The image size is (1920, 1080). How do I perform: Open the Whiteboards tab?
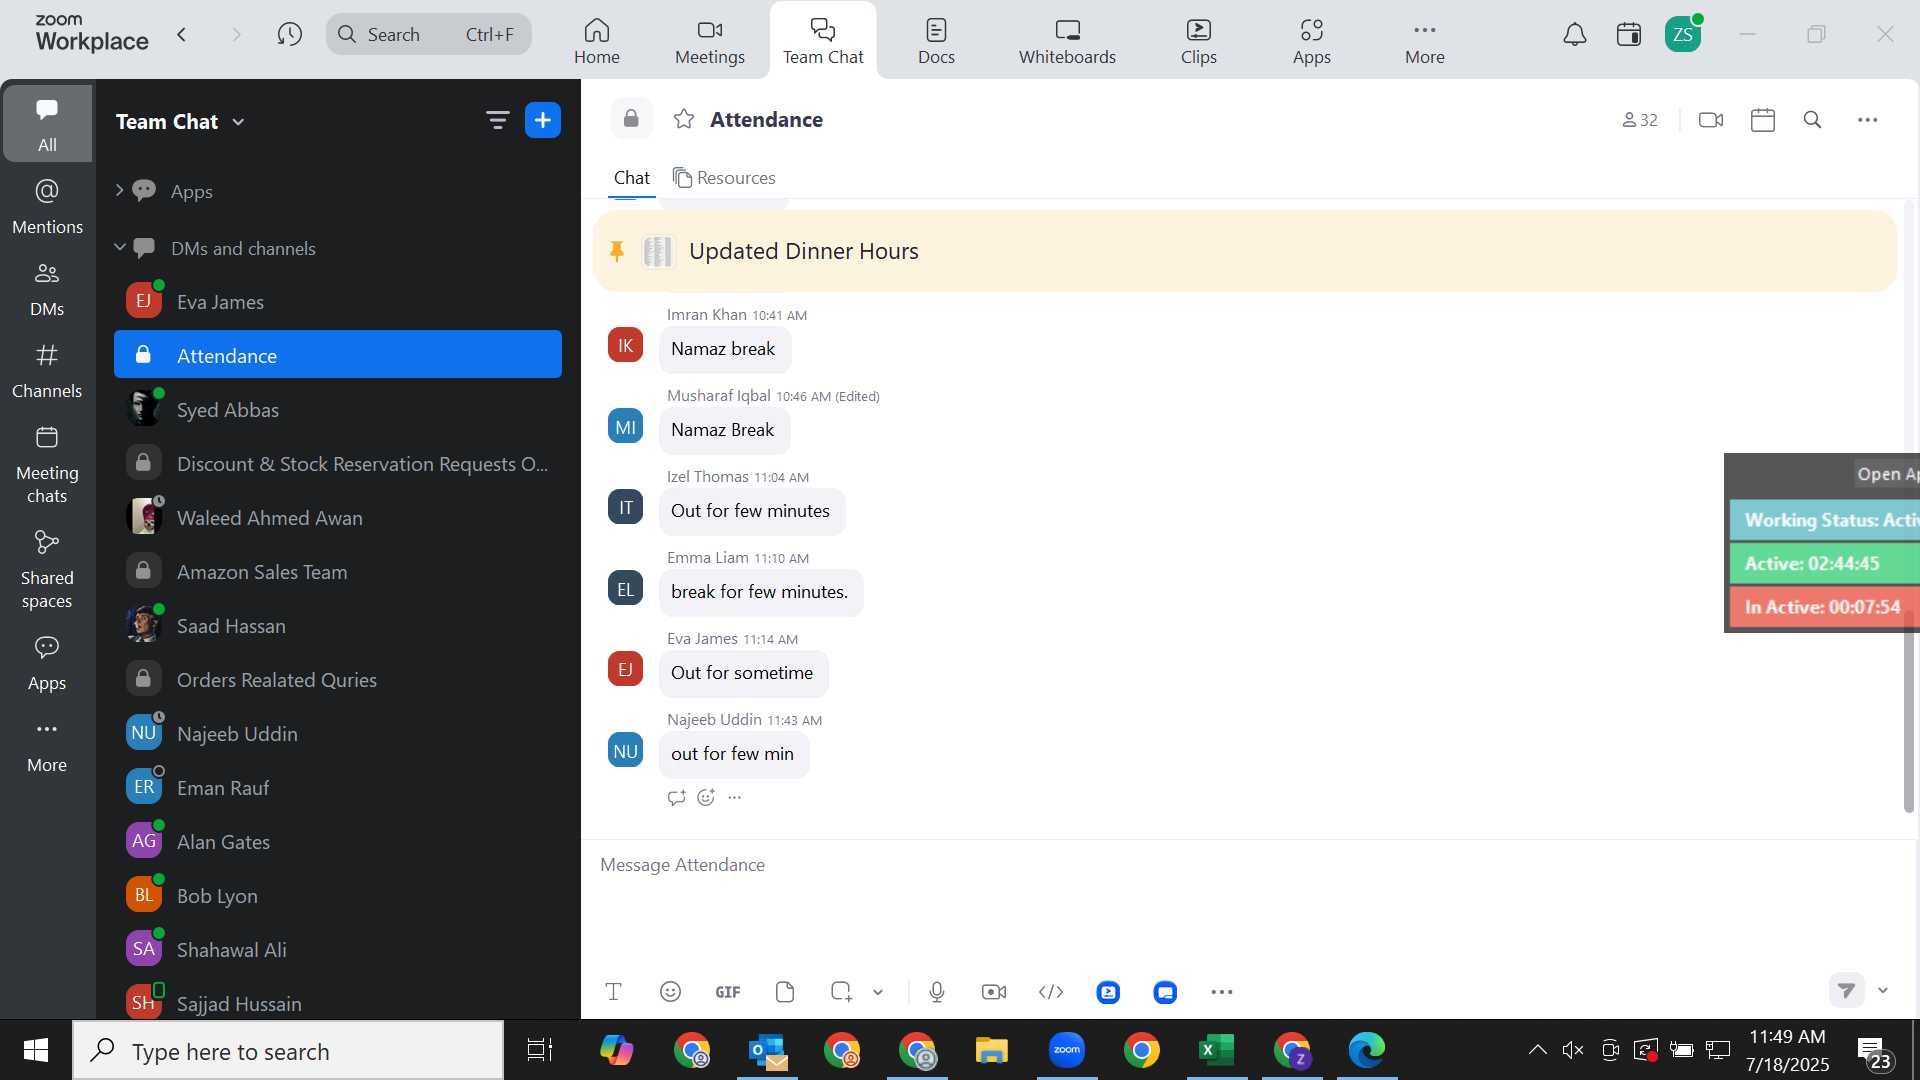[1067, 41]
